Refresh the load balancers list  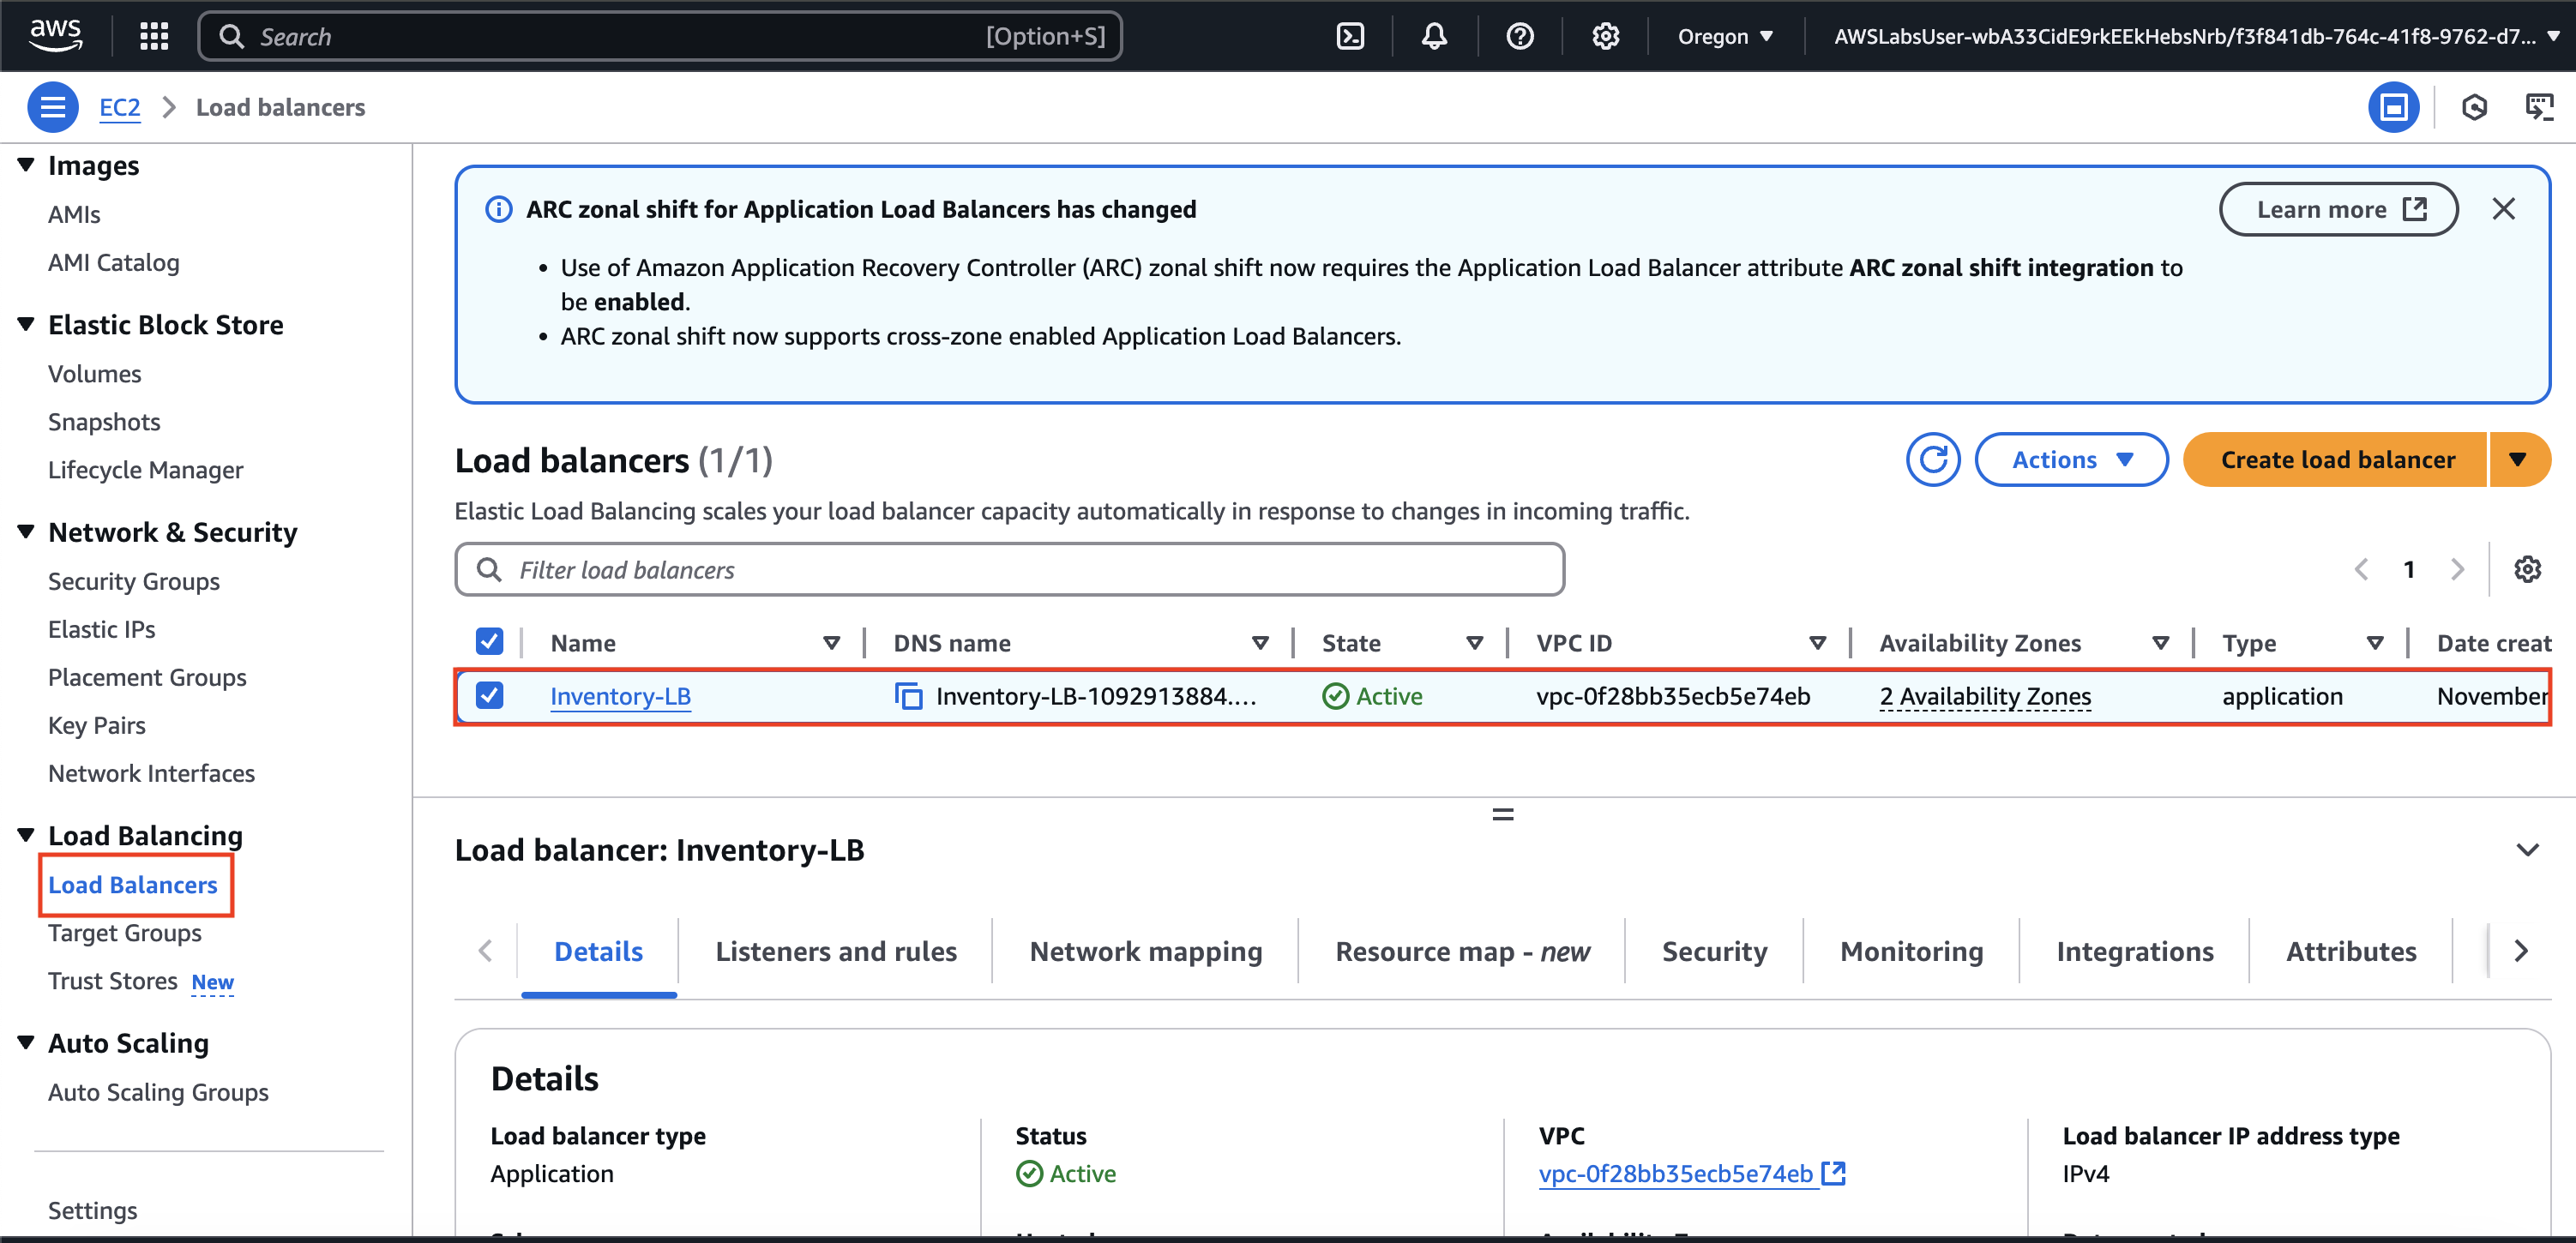click(1932, 460)
